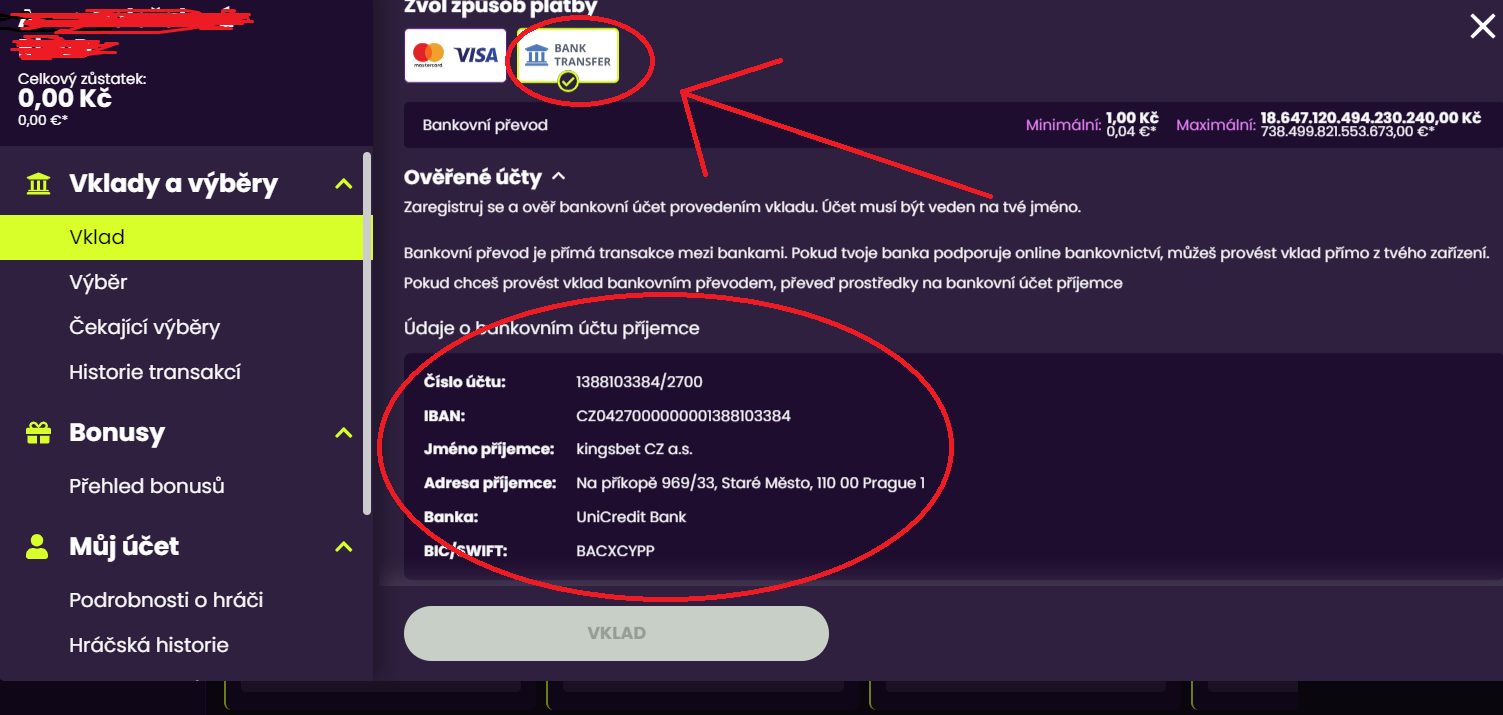The width and height of the screenshot is (1503, 715).
Task: Click the bank building icon beside Vklady a výběry
Action: 38,184
